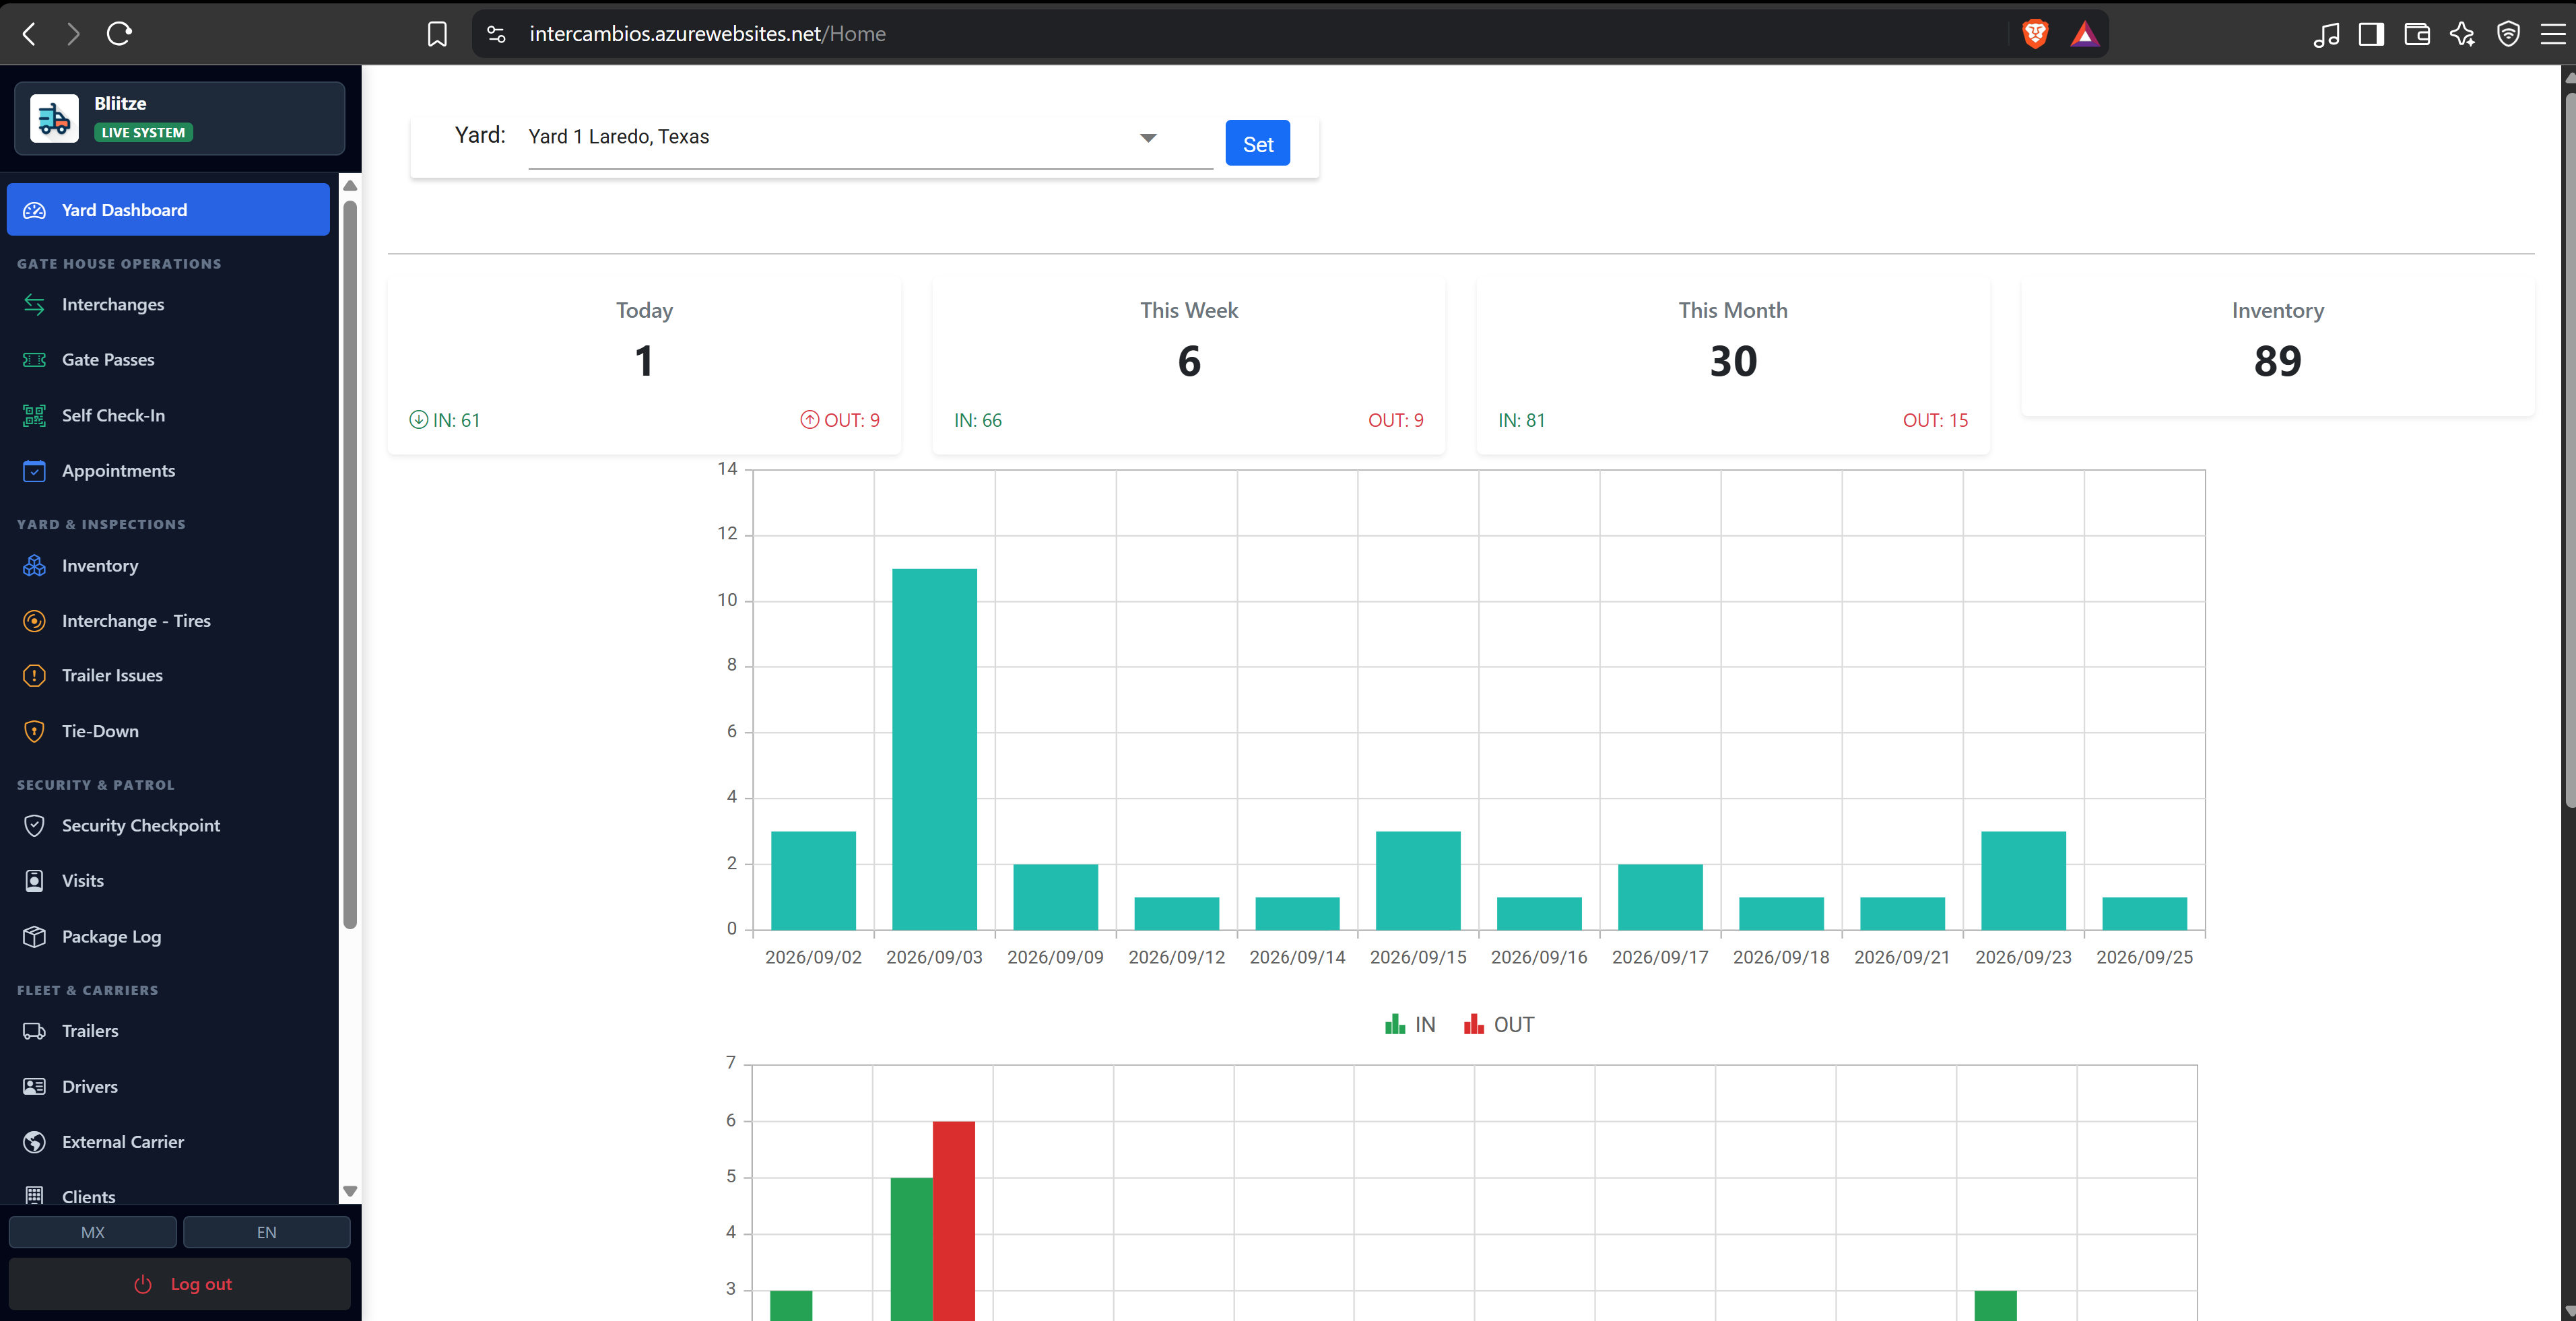Screen dimensions: 2576x1321
Task: Click the main page vertical scrollbar
Action: [2569, 450]
